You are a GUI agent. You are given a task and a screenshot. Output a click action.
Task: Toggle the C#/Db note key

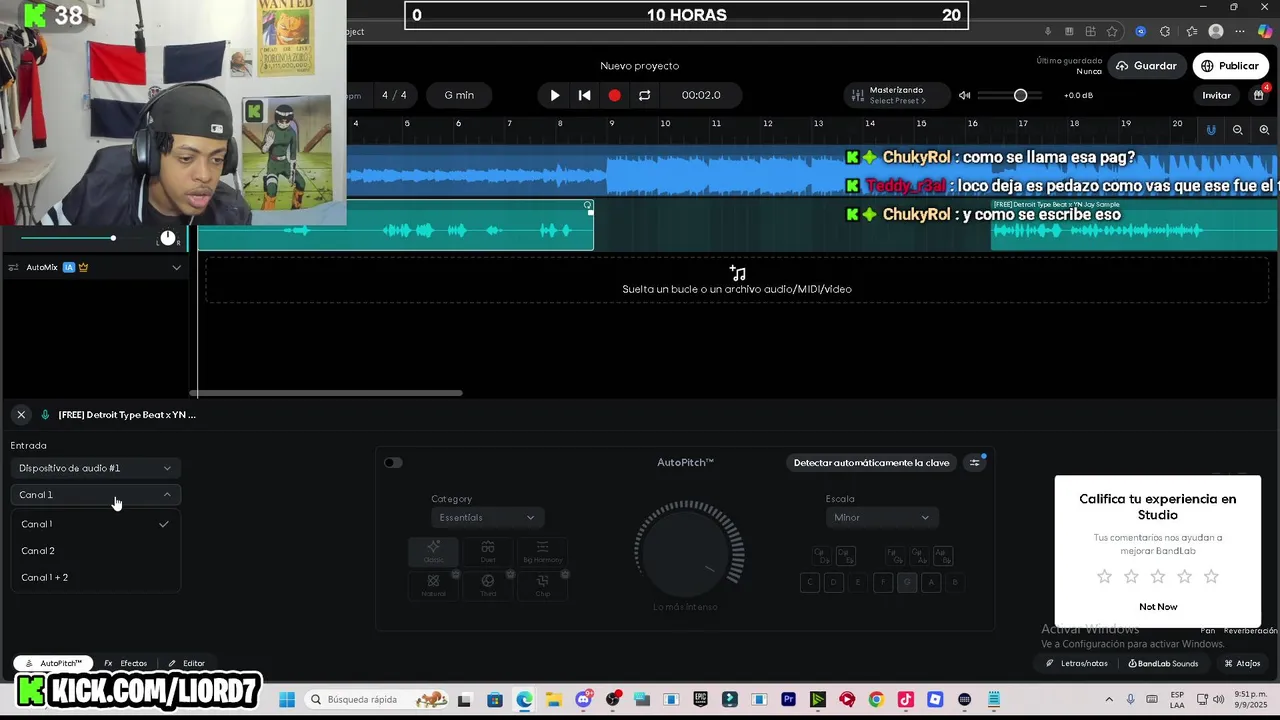821,556
